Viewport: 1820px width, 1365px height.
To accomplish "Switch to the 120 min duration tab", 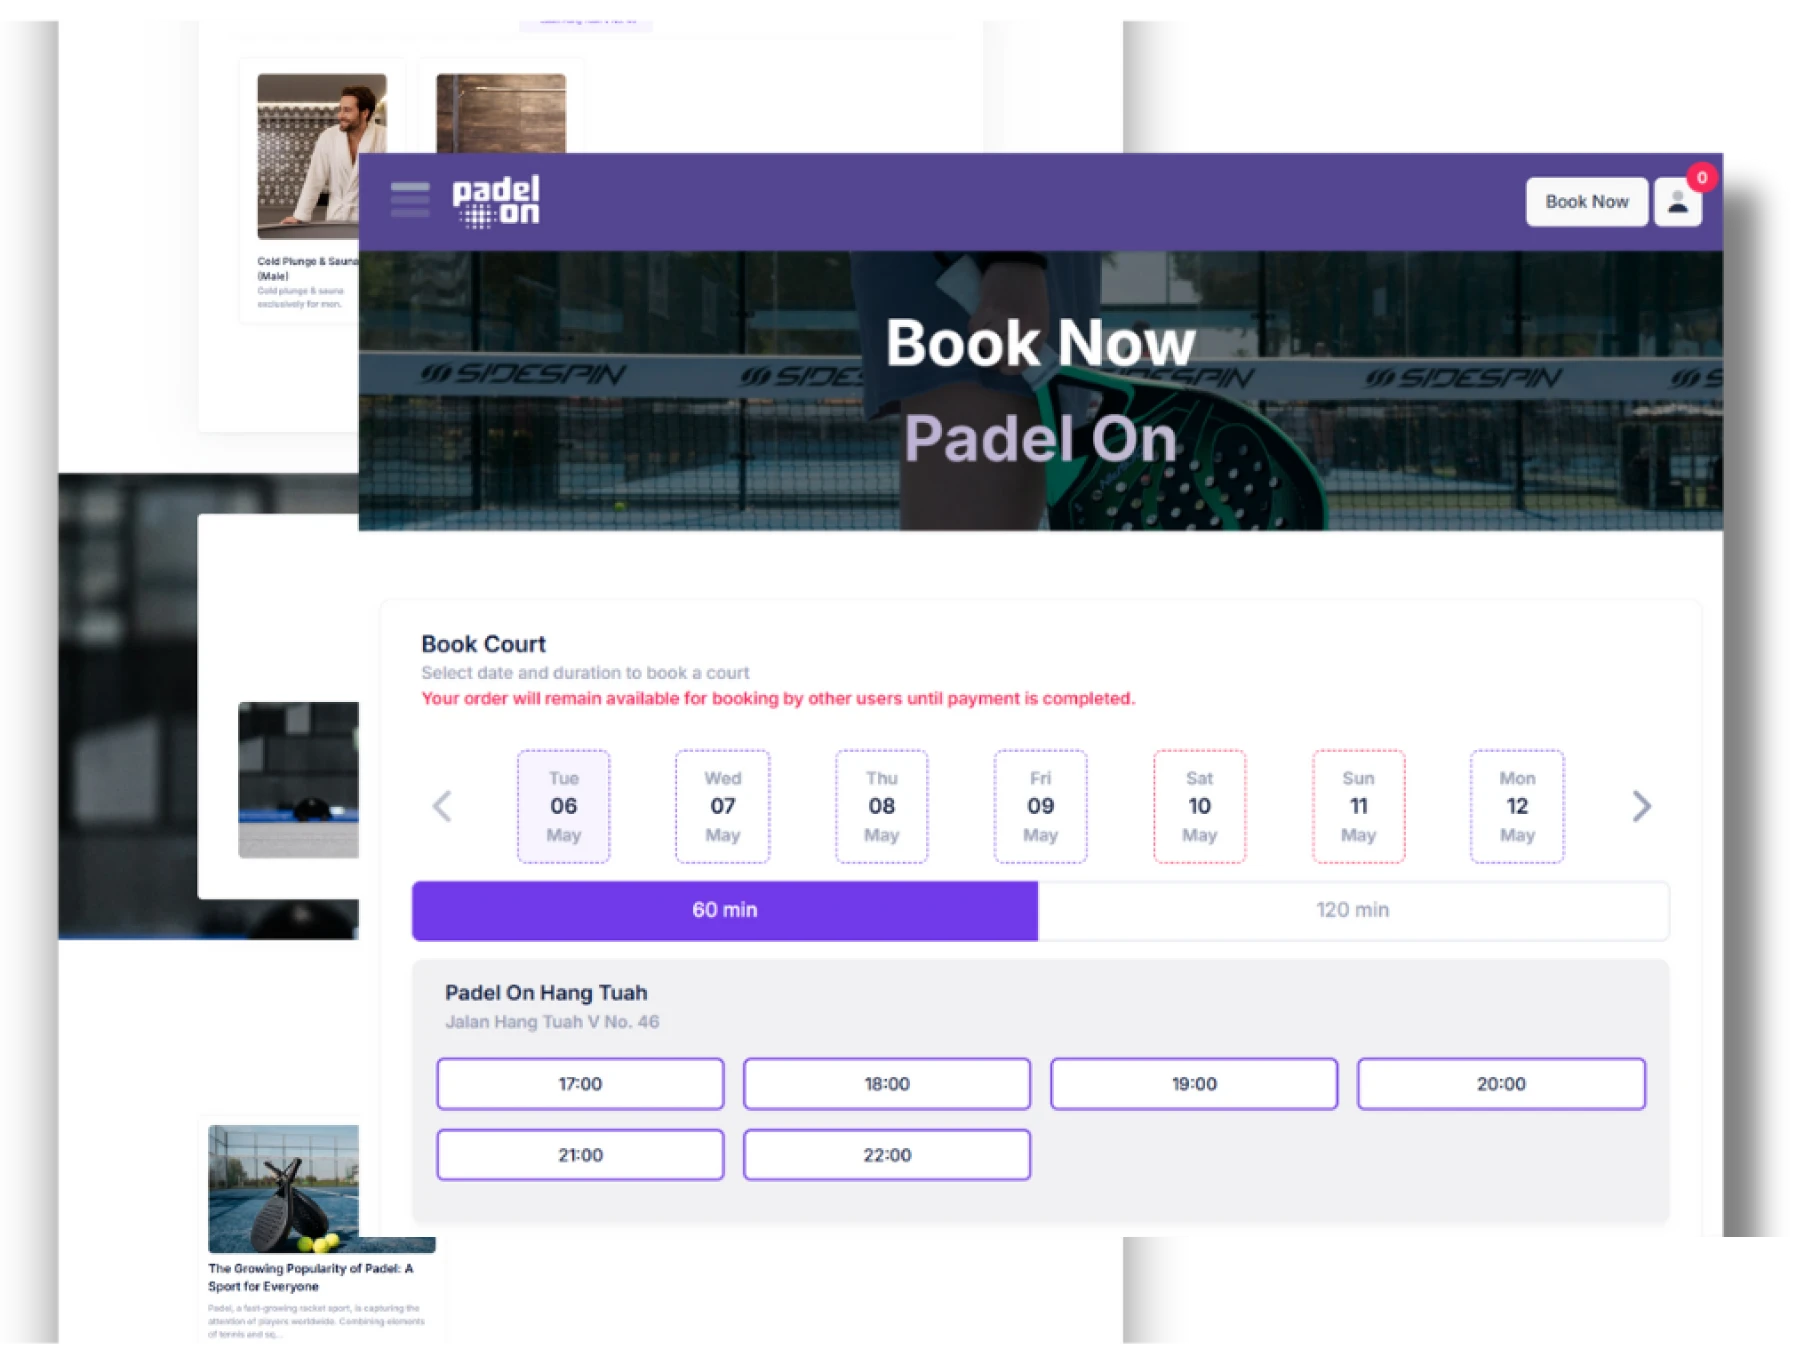I will (1353, 910).
